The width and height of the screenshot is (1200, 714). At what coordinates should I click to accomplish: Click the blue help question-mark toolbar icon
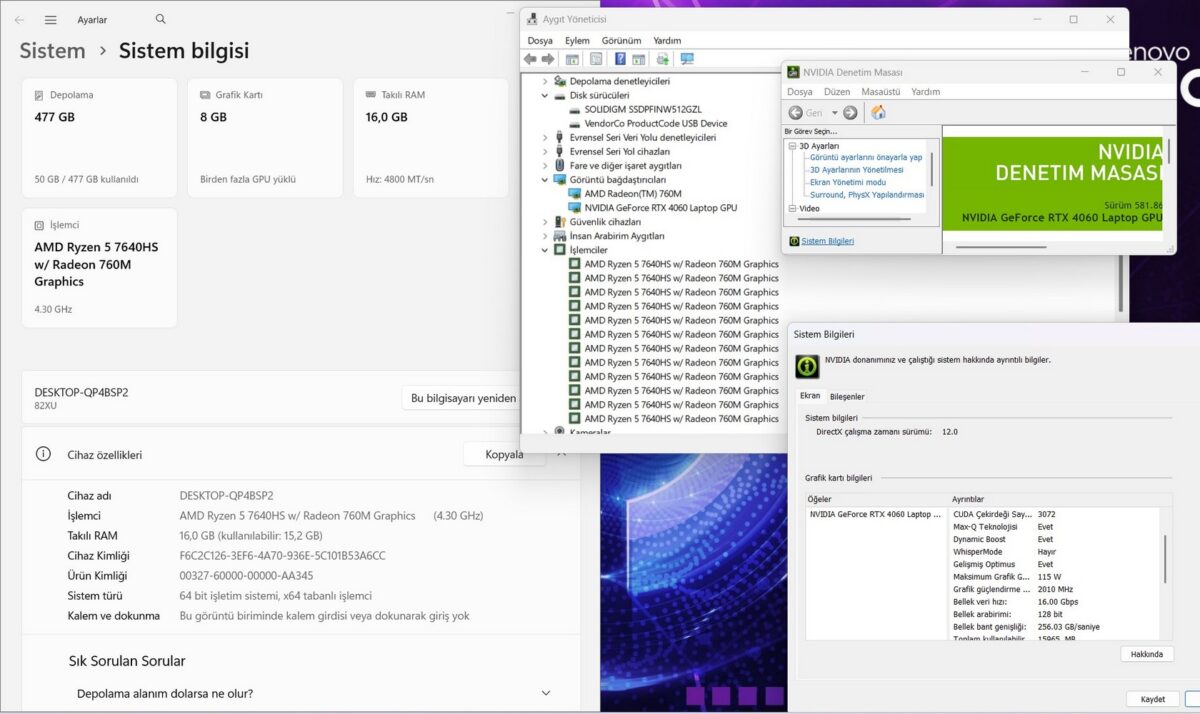pyautogui.click(x=620, y=59)
